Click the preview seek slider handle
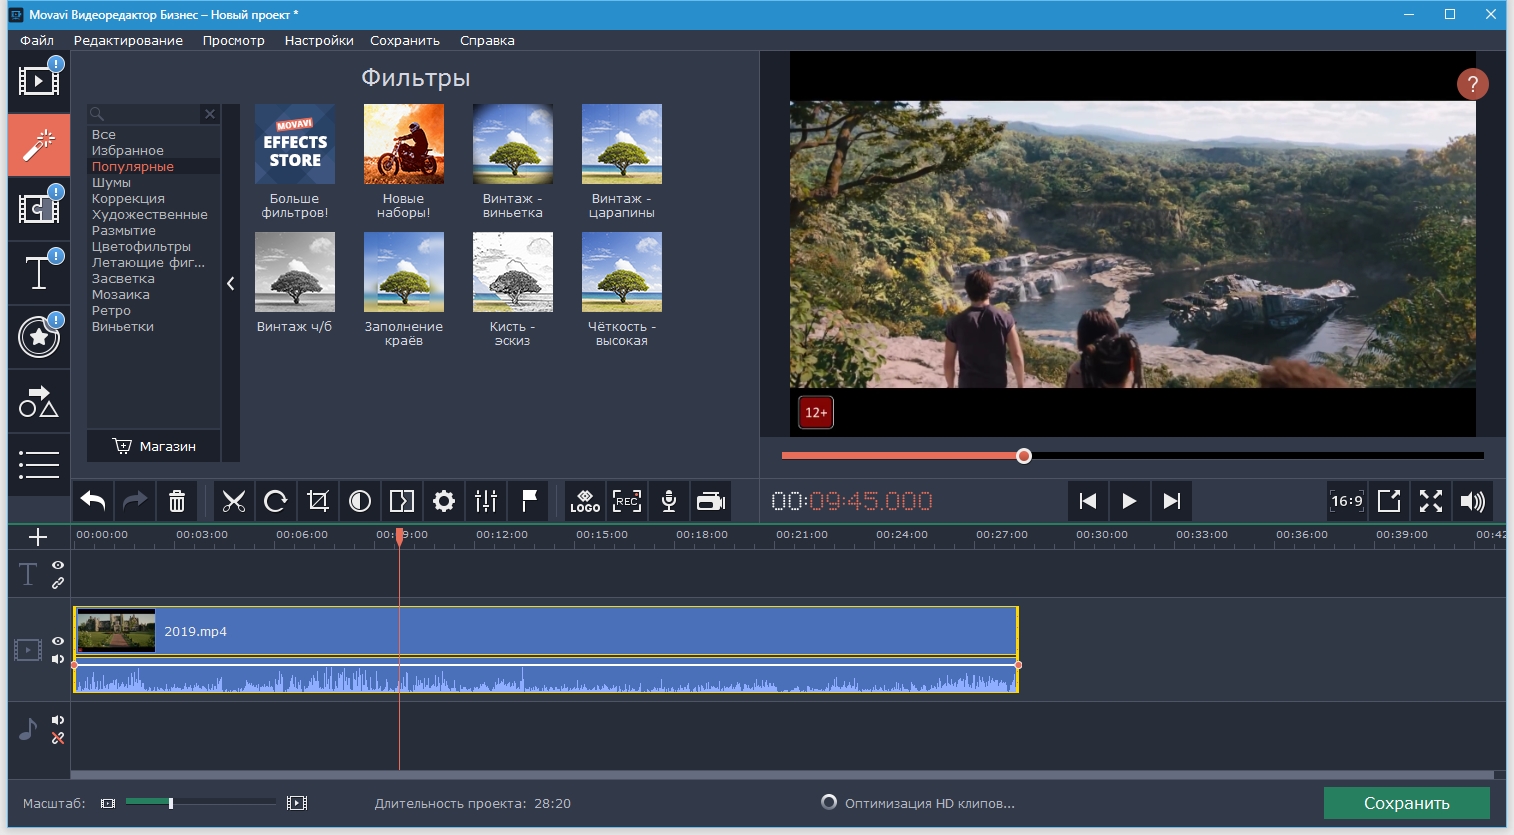Image resolution: width=1514 pixels, height=835 pixels. (x=1024, y=456)
